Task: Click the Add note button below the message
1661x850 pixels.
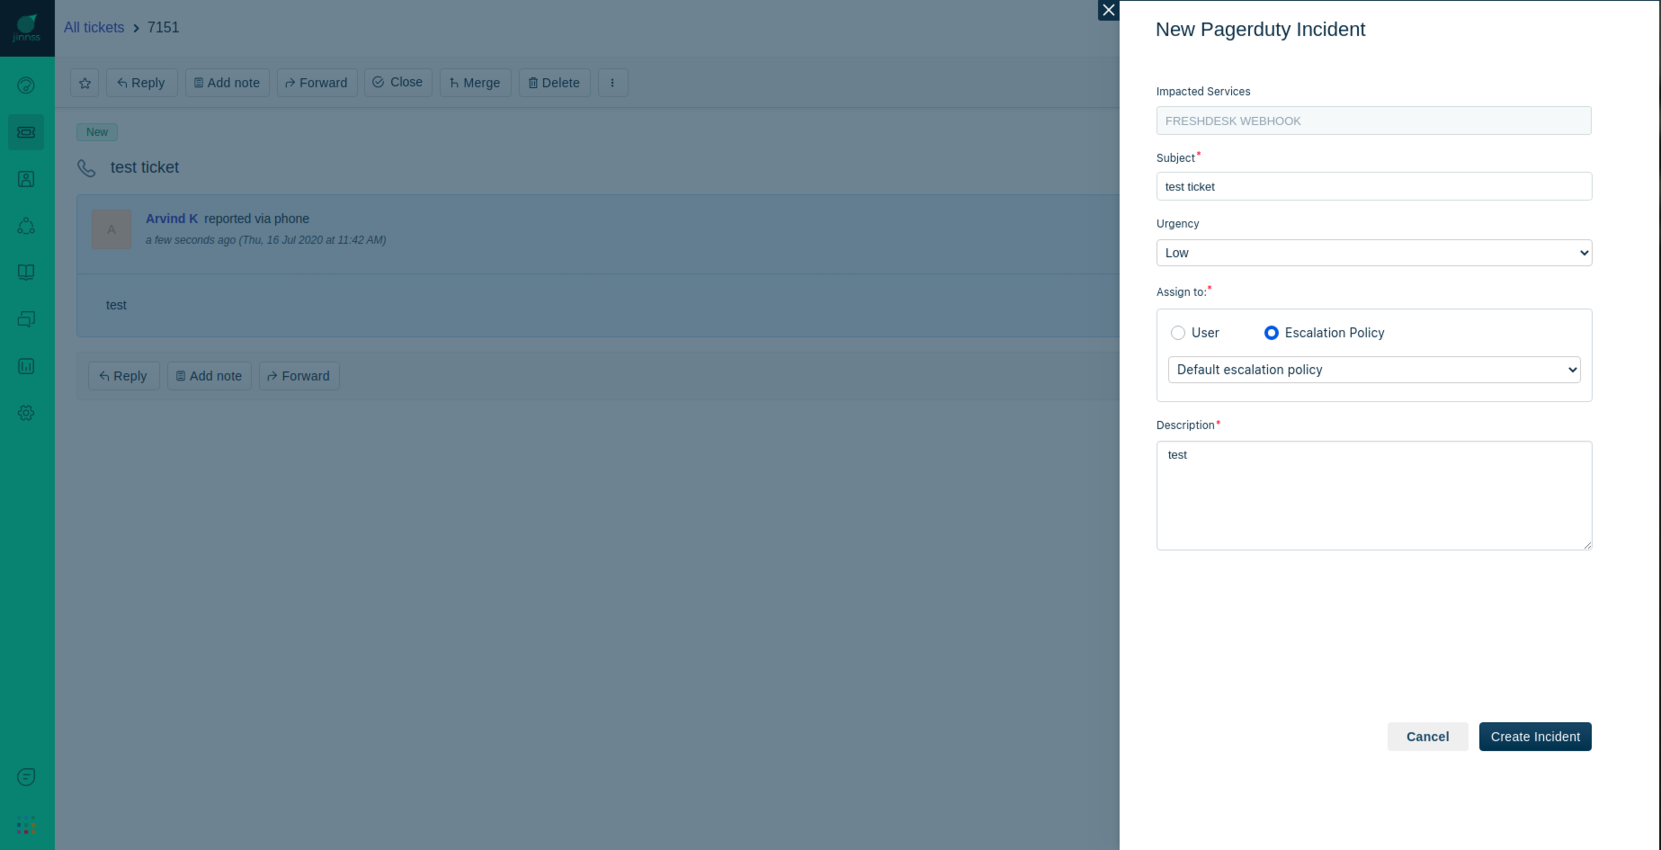Action: (209, 376)
